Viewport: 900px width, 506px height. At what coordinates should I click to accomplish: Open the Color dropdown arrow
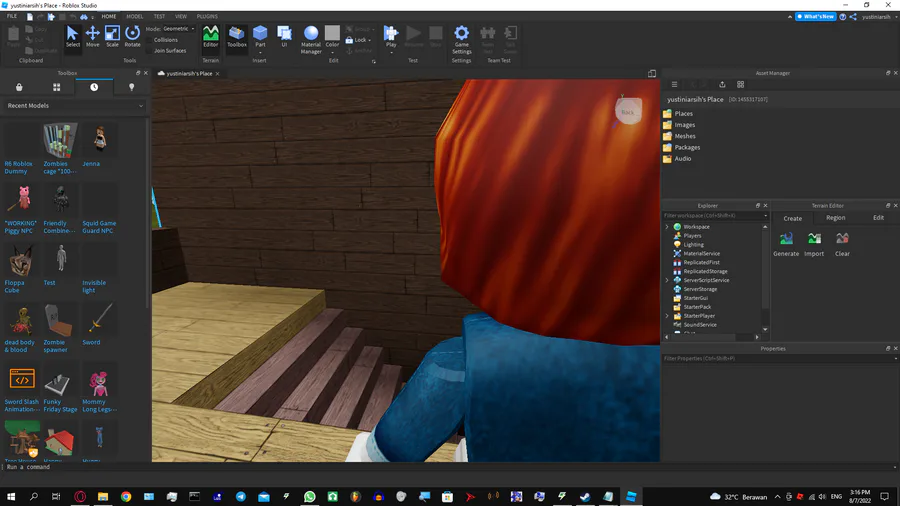332,53
